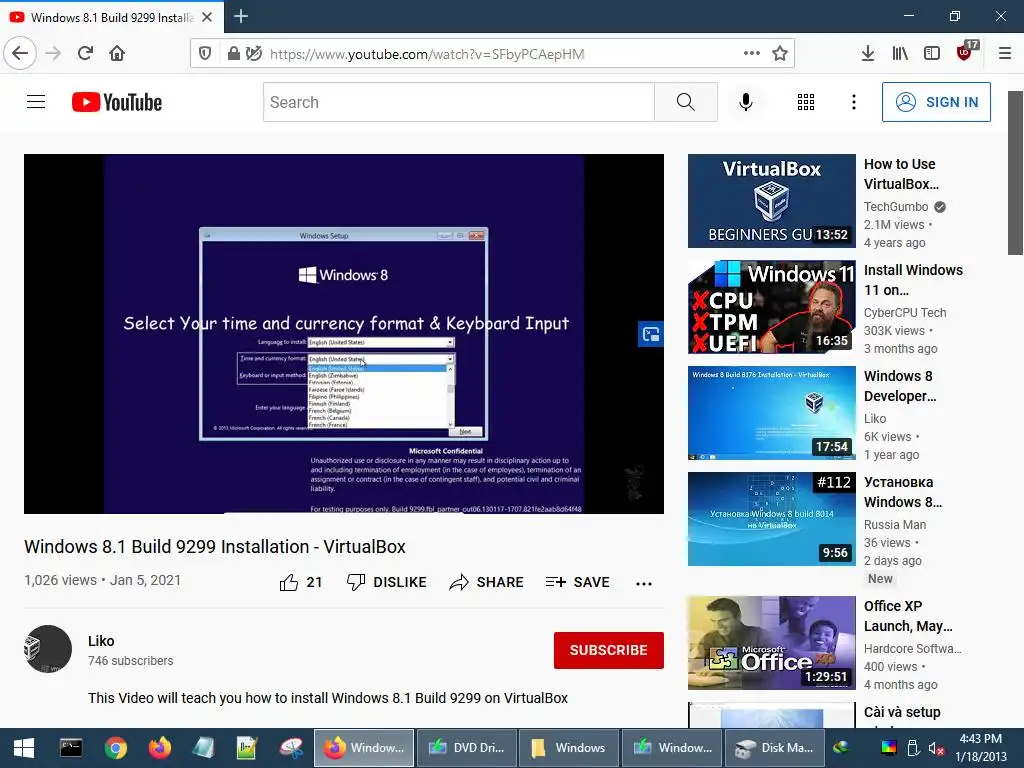
Task: Open YouTube apps grid
Action: (x=806, y=102)
